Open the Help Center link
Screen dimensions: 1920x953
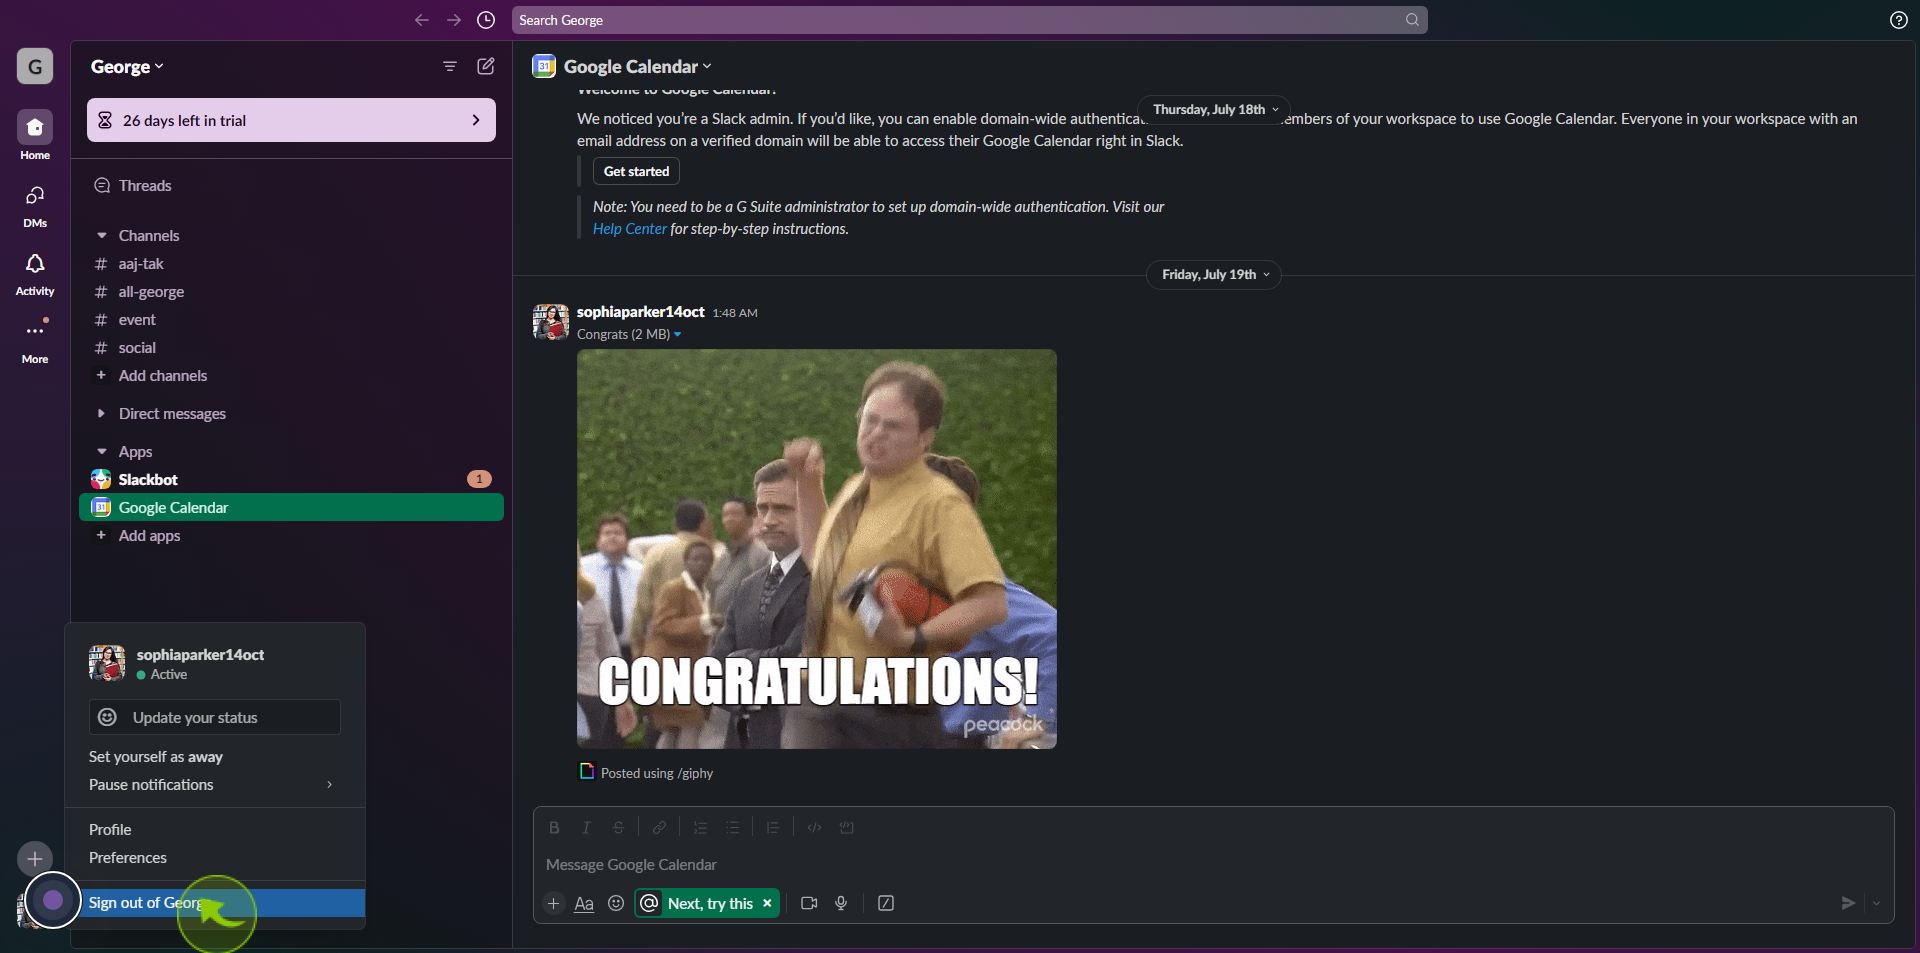point(629,229)
